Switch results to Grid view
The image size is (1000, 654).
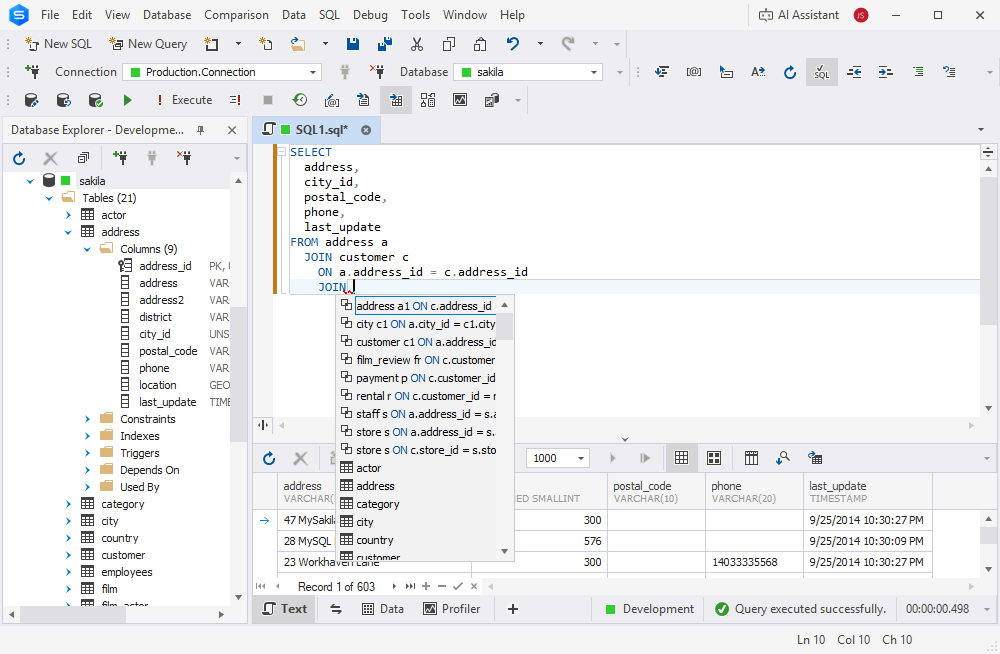click(x=681, y=459)
